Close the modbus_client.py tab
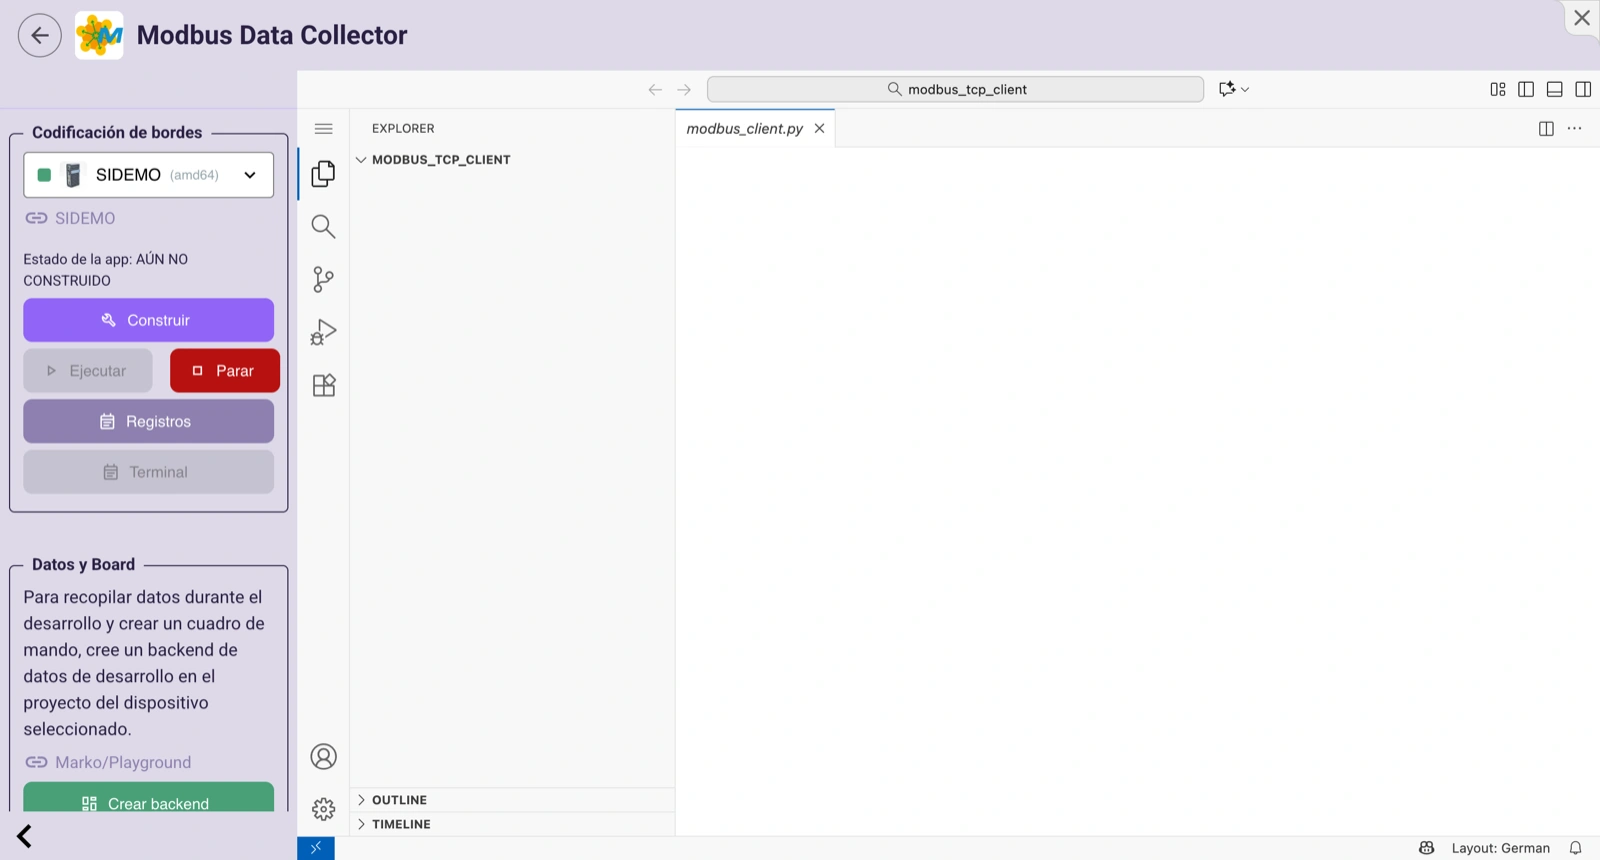Viewport: 1600px width, 860px height. pos(819,129)
